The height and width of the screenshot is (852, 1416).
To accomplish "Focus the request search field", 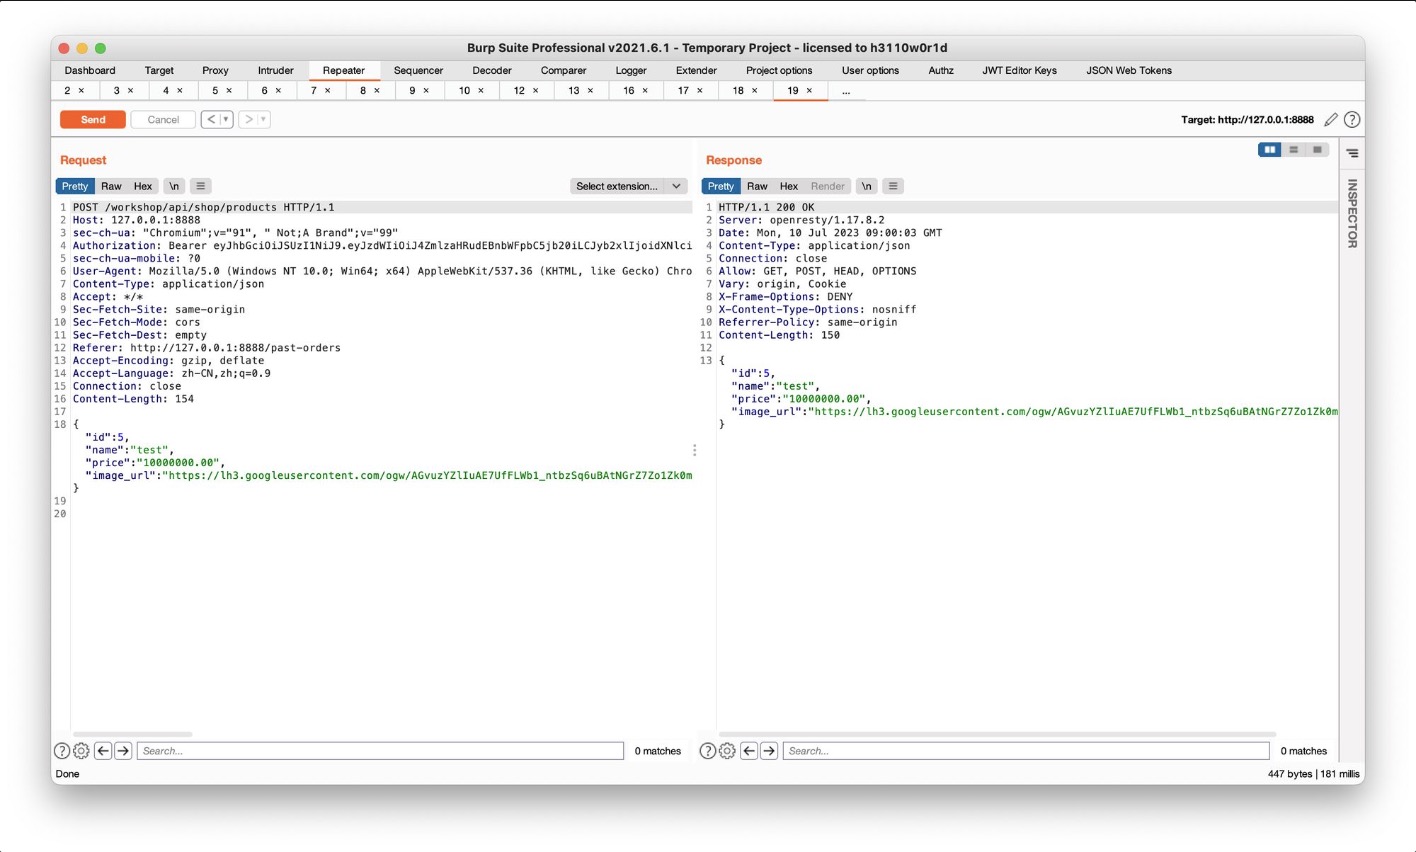I will click(x=380, y=751).
